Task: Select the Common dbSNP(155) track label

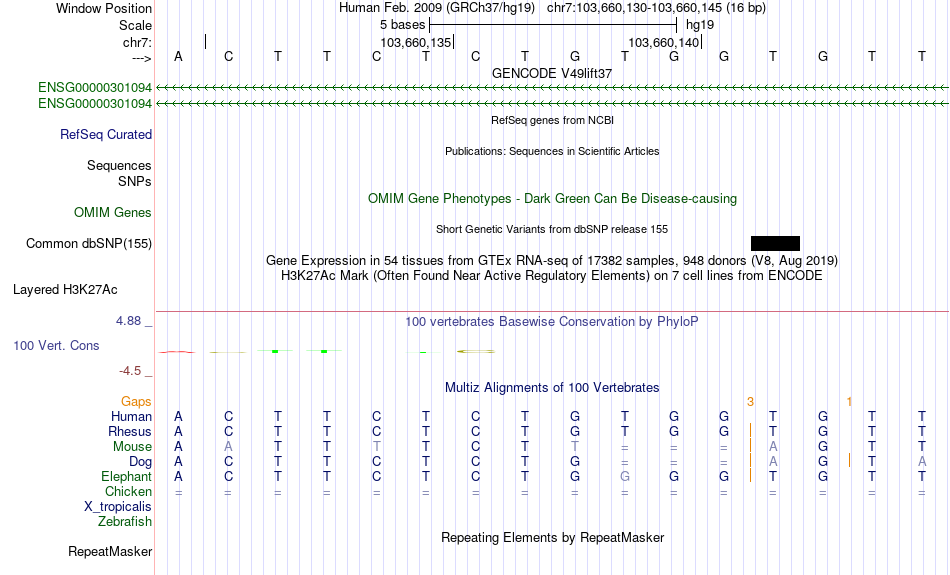Action: (89, 244)
